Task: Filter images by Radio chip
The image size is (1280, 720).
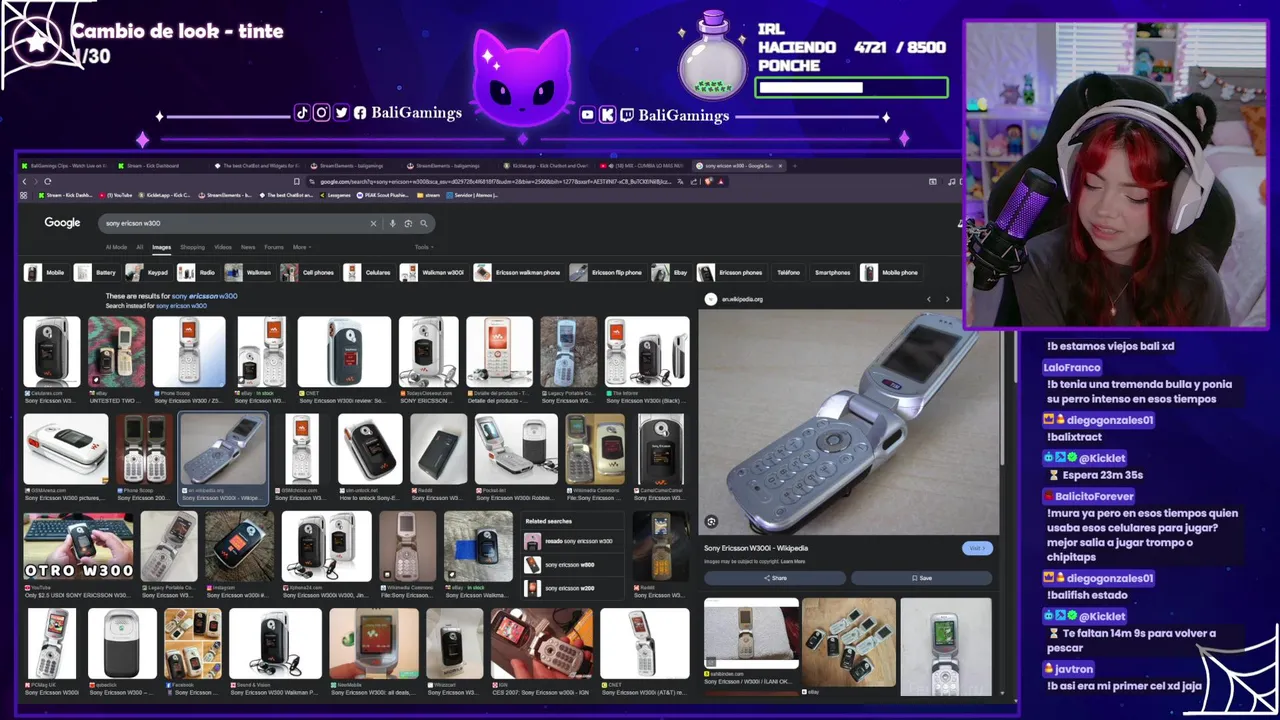Action: [198, 272]
